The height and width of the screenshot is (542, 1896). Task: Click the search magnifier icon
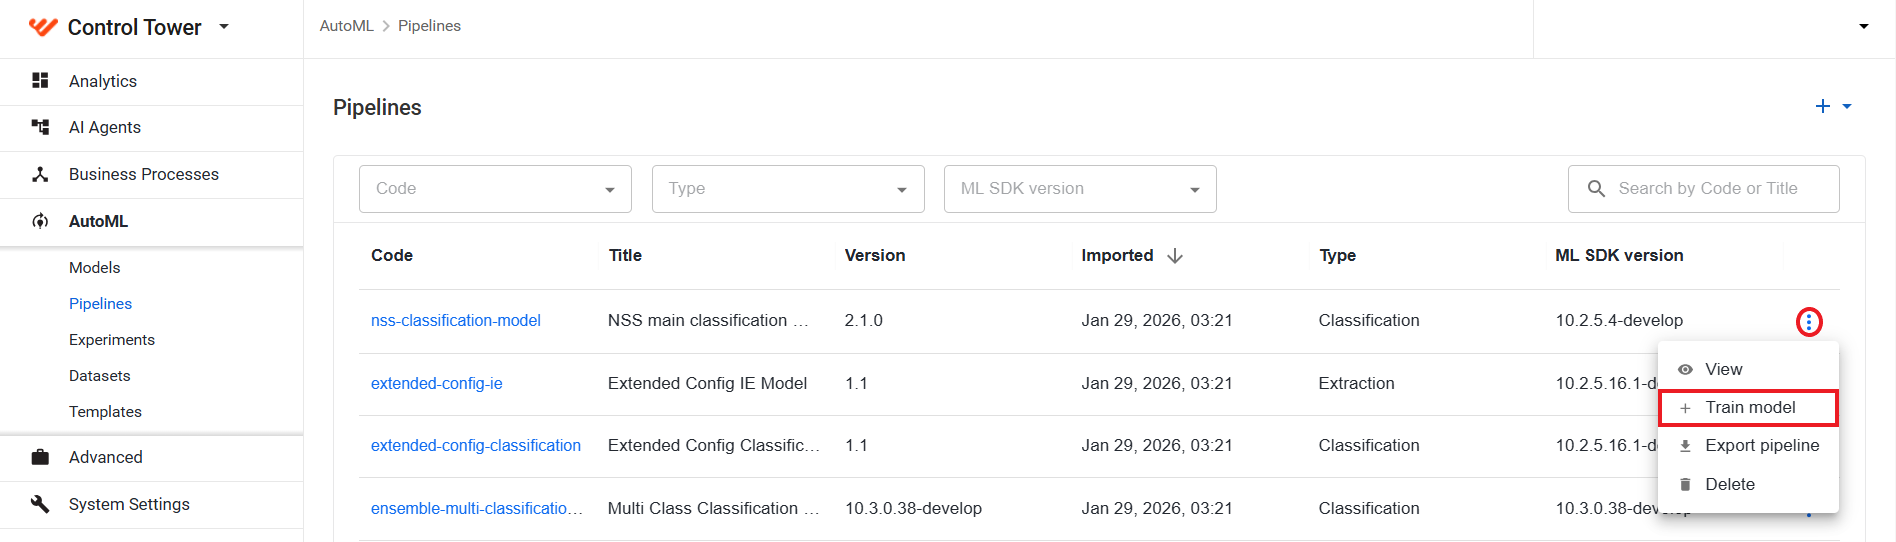tap(1596, 189)
